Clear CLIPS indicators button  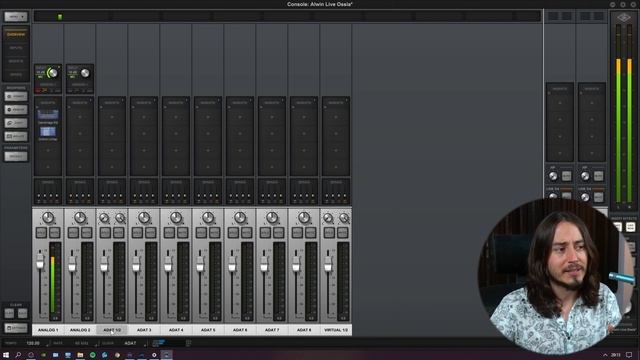tap(9, 313)
